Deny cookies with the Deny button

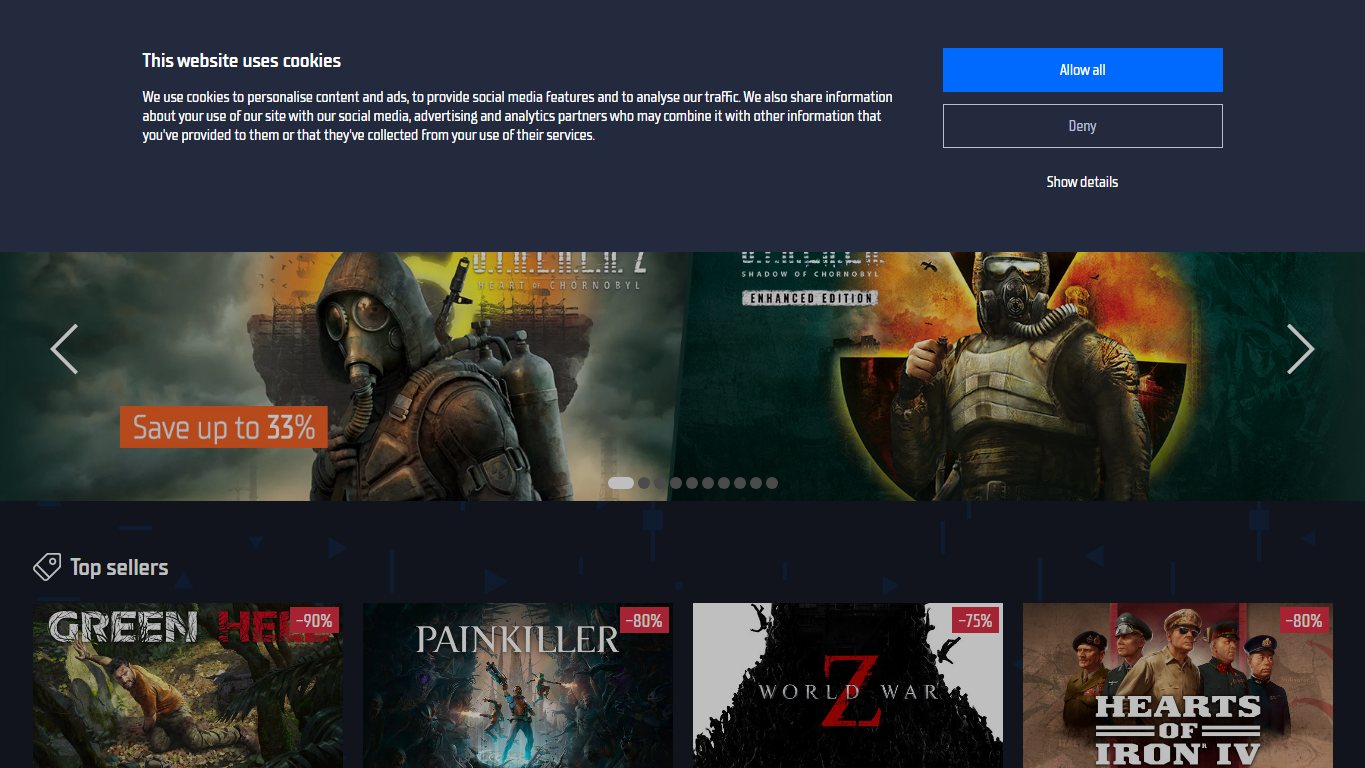pyautogui.click(x=1082, y=126)
